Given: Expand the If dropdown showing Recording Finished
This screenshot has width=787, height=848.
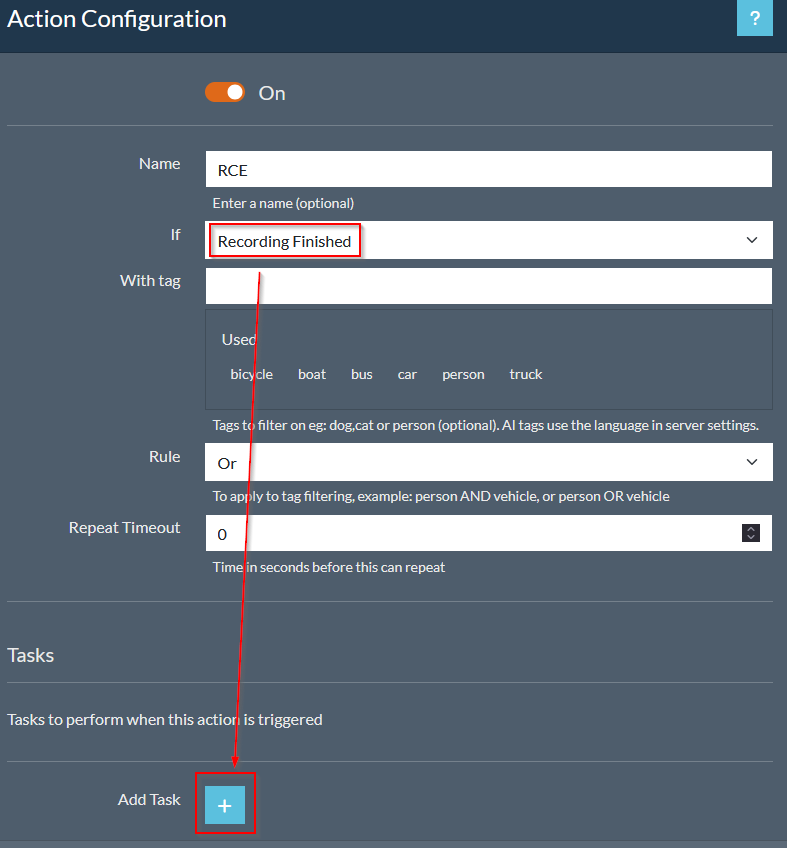Looking at the screenshot, I should [488, 240].
